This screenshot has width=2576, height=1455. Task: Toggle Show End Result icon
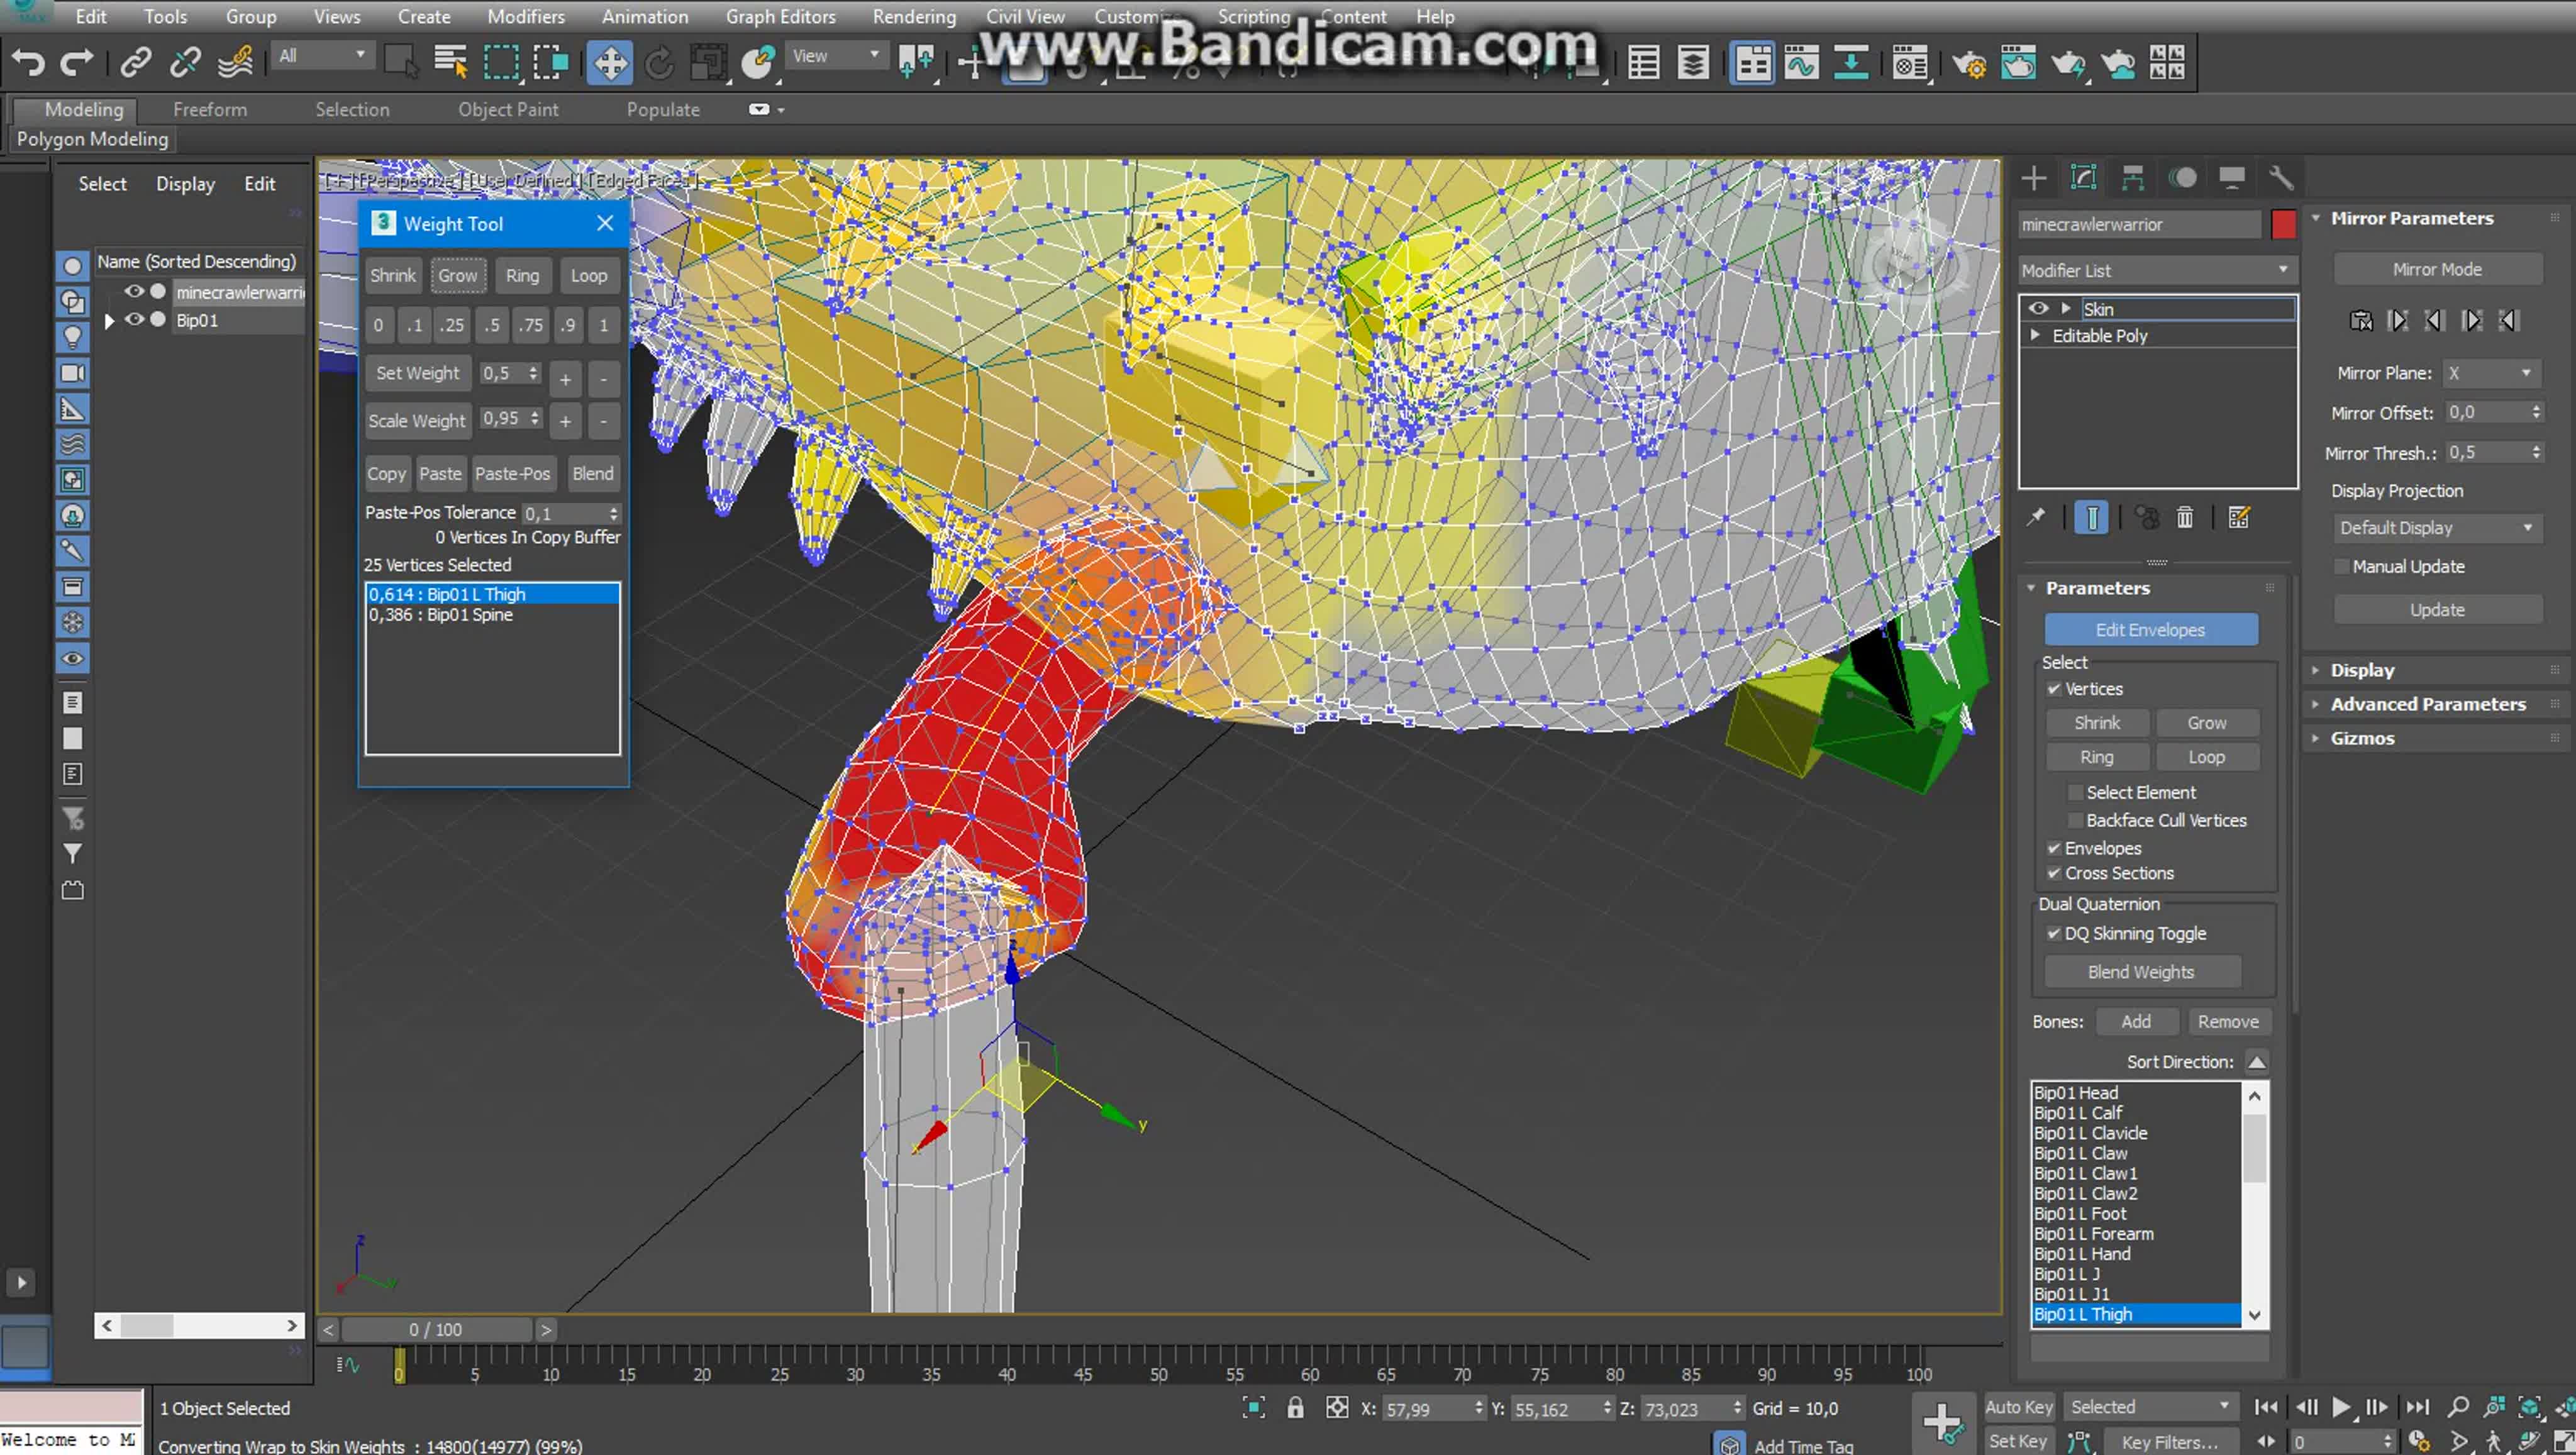click(2091, 517)
